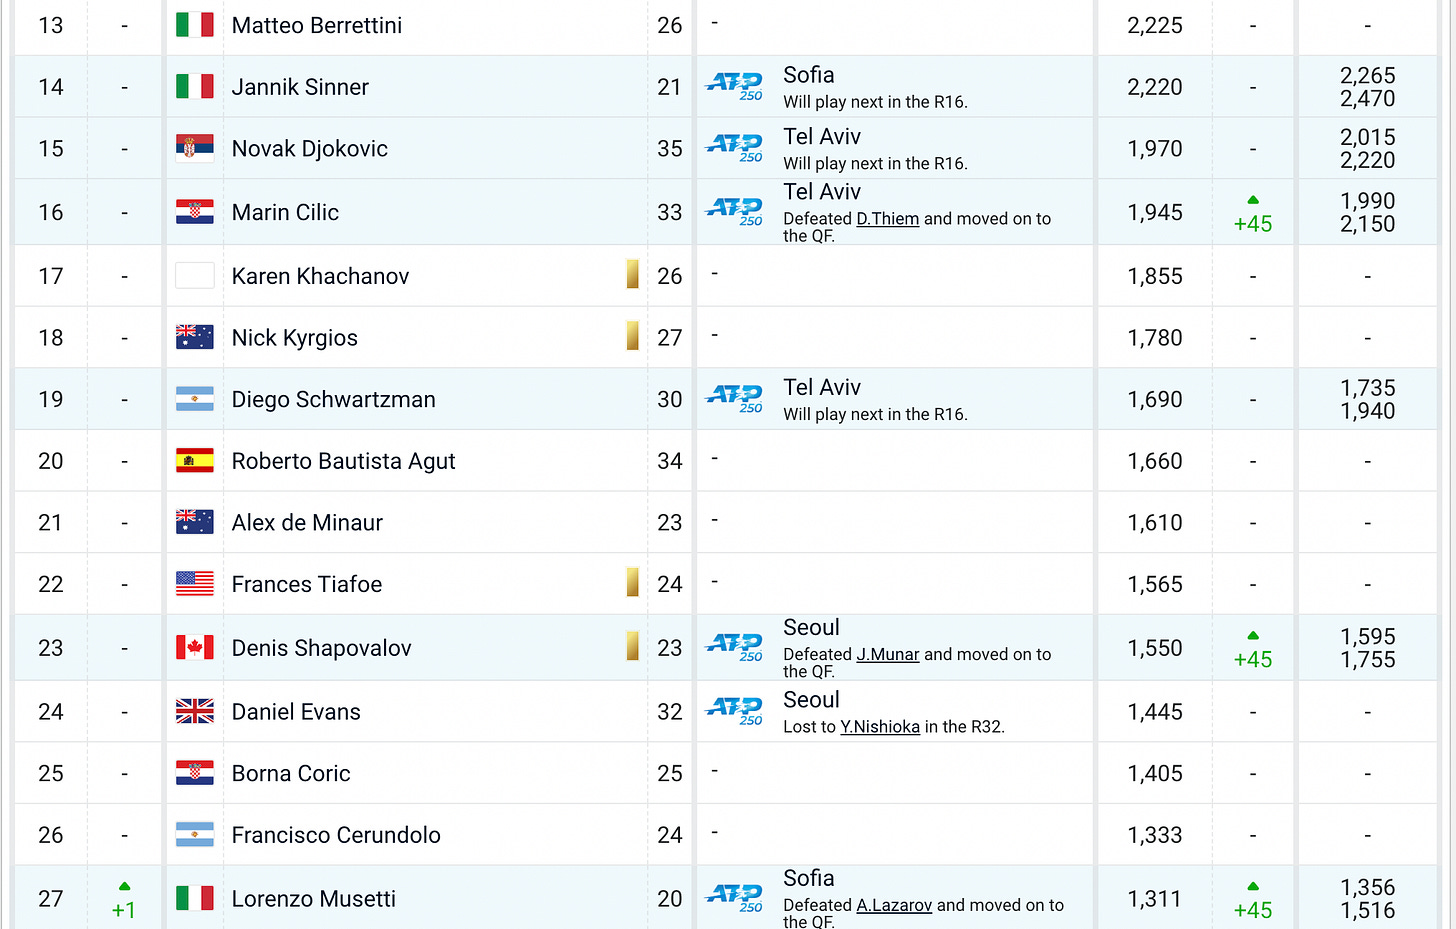Click Spanish flag beside Roberto Bautista Agut
The height and width of the screenshot is (929, 1456).
pyautogui.click(x=194, y=461)
